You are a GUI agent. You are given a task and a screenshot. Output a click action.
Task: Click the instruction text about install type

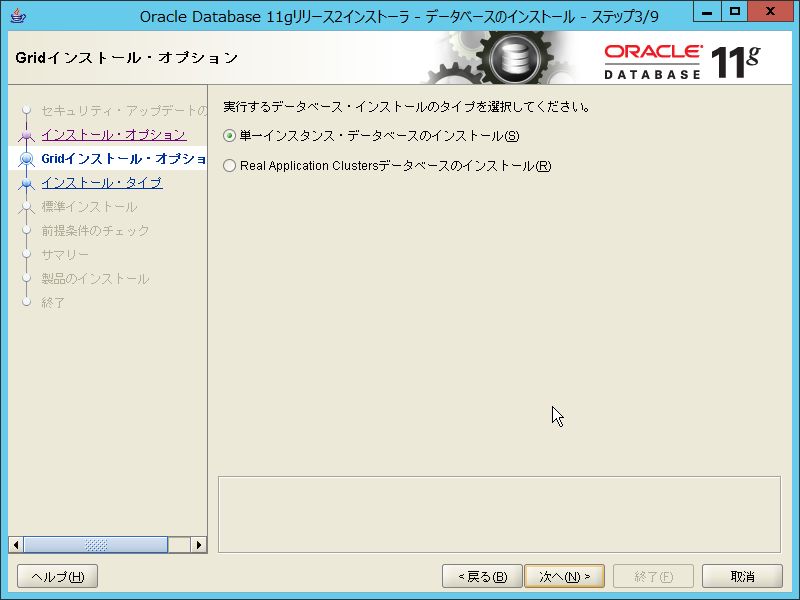(407, 107)
